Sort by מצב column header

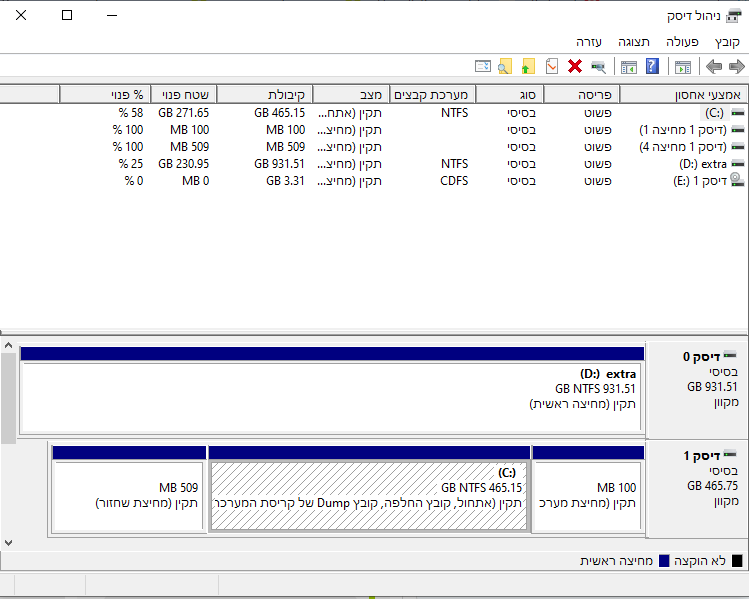click(351, 95)
